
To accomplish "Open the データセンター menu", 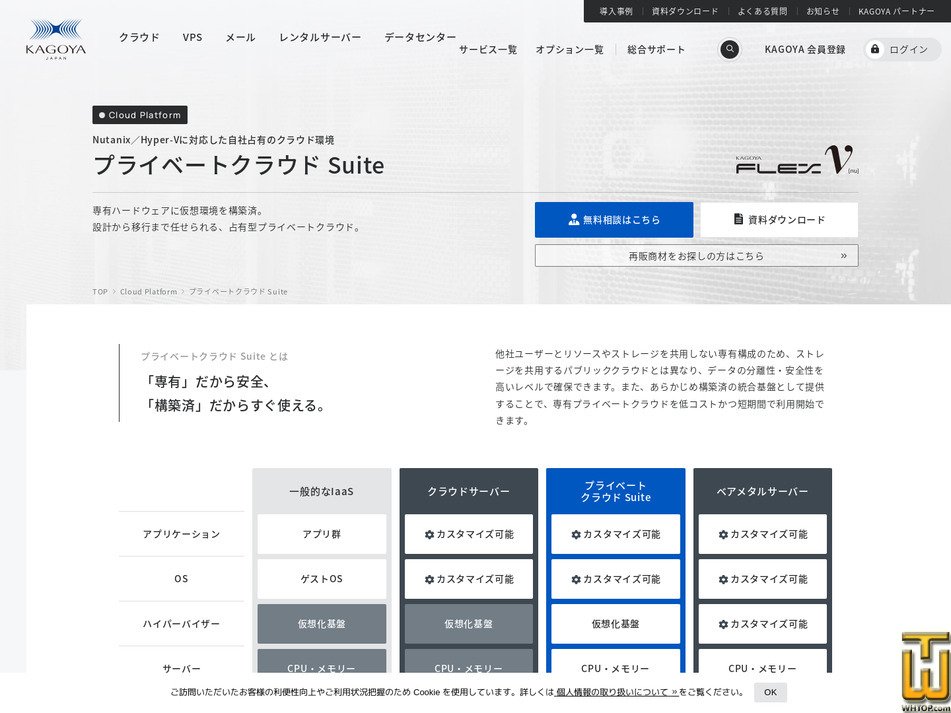I will pos(420,37).
